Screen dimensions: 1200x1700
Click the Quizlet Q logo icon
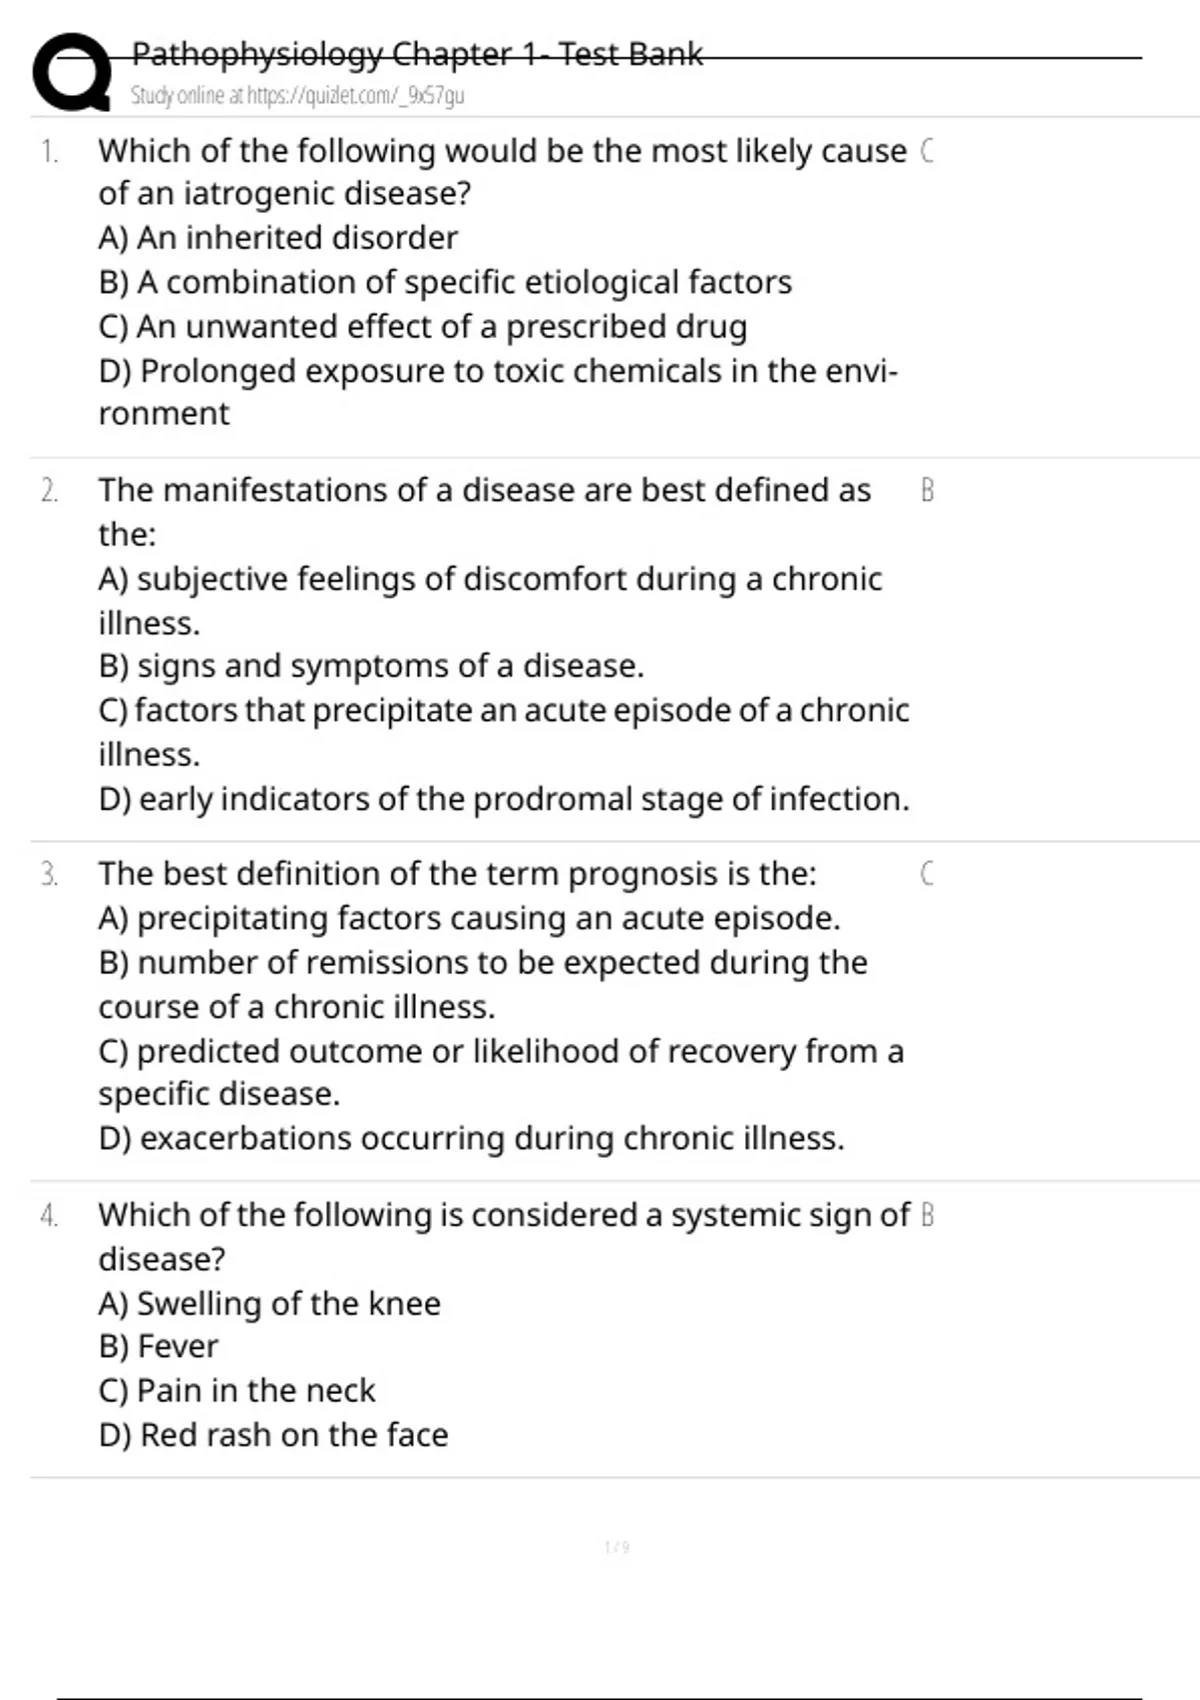(x=72, y=72)
